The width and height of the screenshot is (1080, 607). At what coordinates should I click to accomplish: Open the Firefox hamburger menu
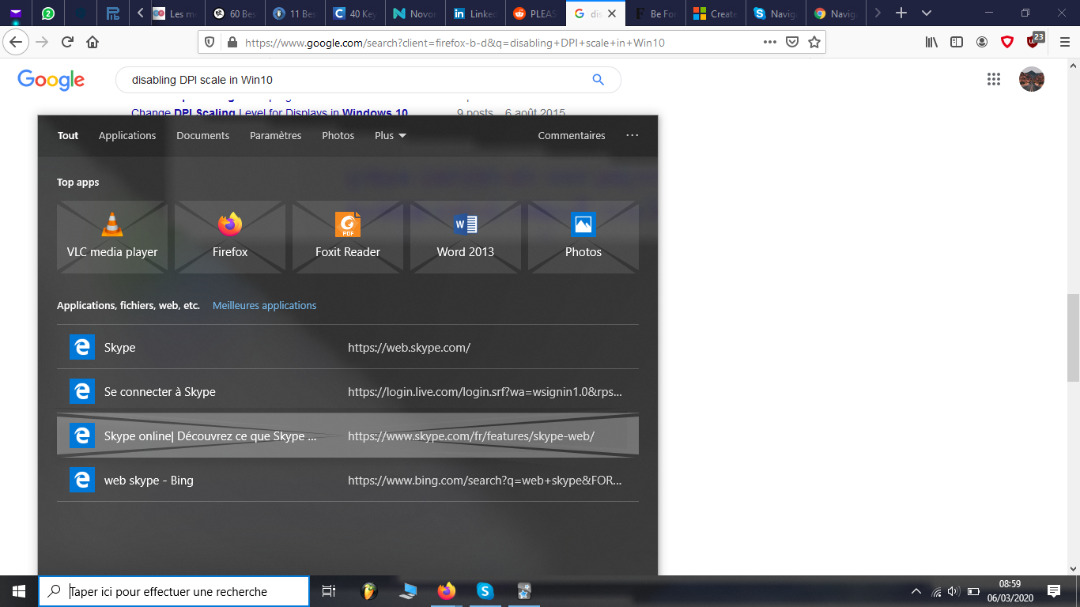click(1065, 42)
